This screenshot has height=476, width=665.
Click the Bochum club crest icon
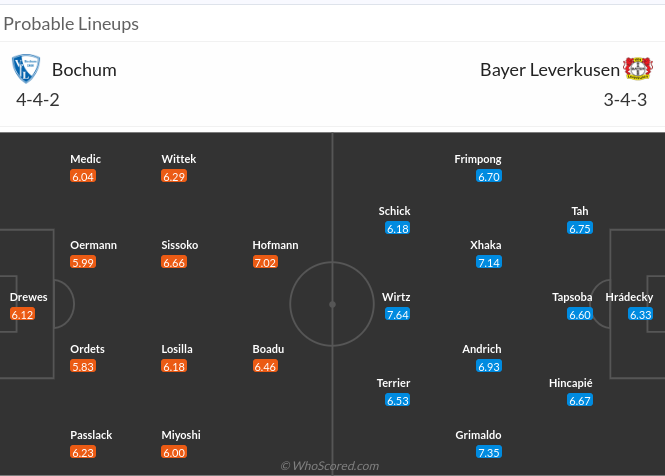[x=24, y=69]
